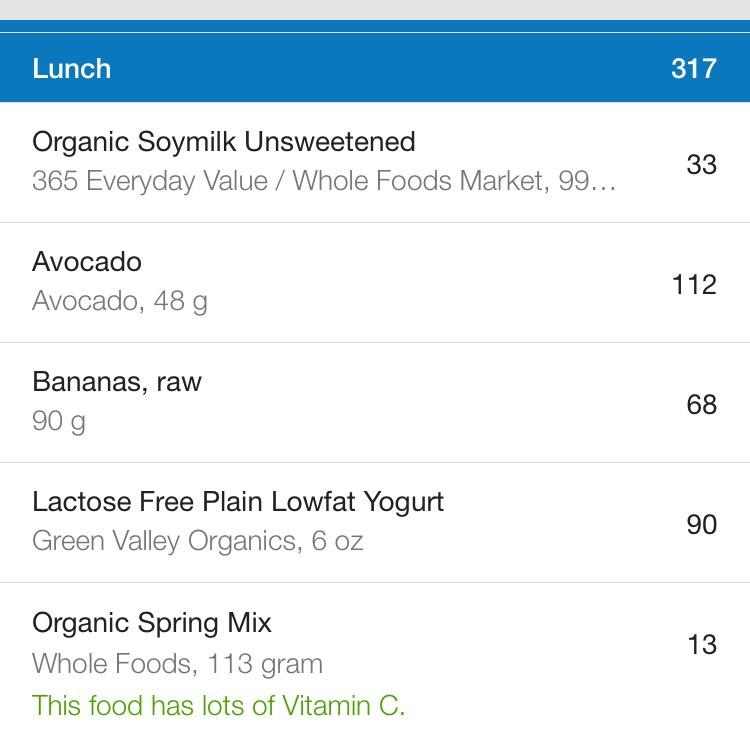Click the green Vitamin C nutrition note

218,705
